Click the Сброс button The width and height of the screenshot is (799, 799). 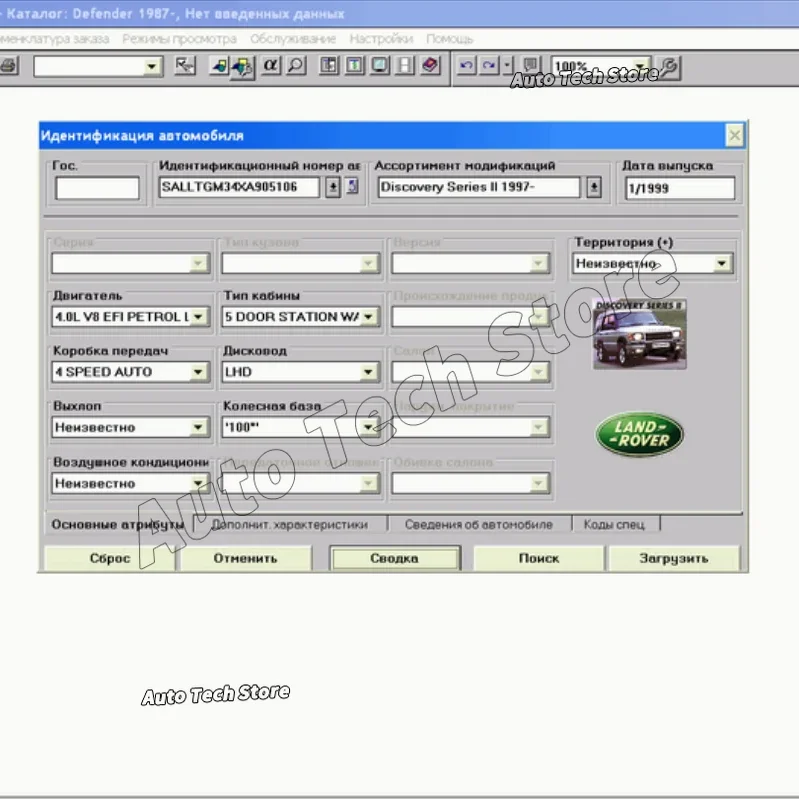110,558
